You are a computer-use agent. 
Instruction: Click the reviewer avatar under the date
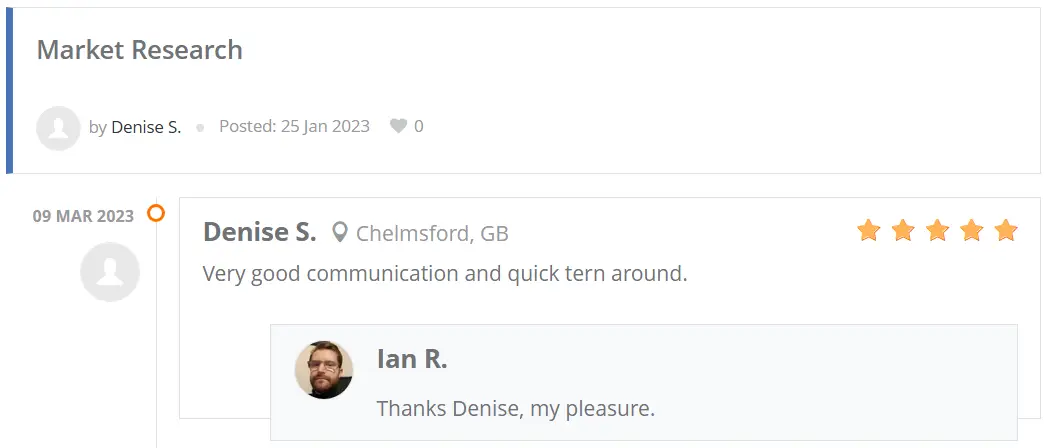pyautogui.click(x=110, y=272)
